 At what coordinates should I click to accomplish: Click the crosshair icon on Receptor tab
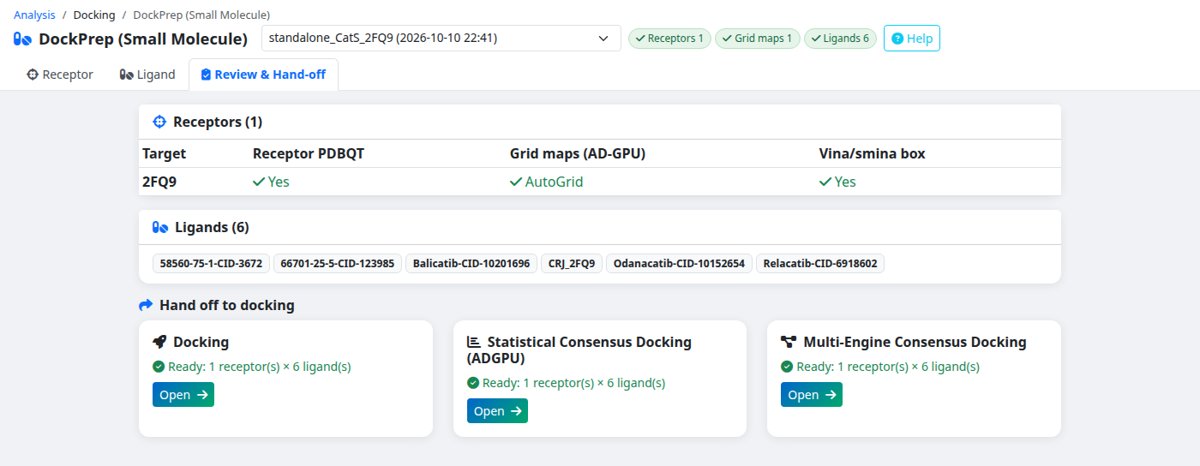point(32,74)
